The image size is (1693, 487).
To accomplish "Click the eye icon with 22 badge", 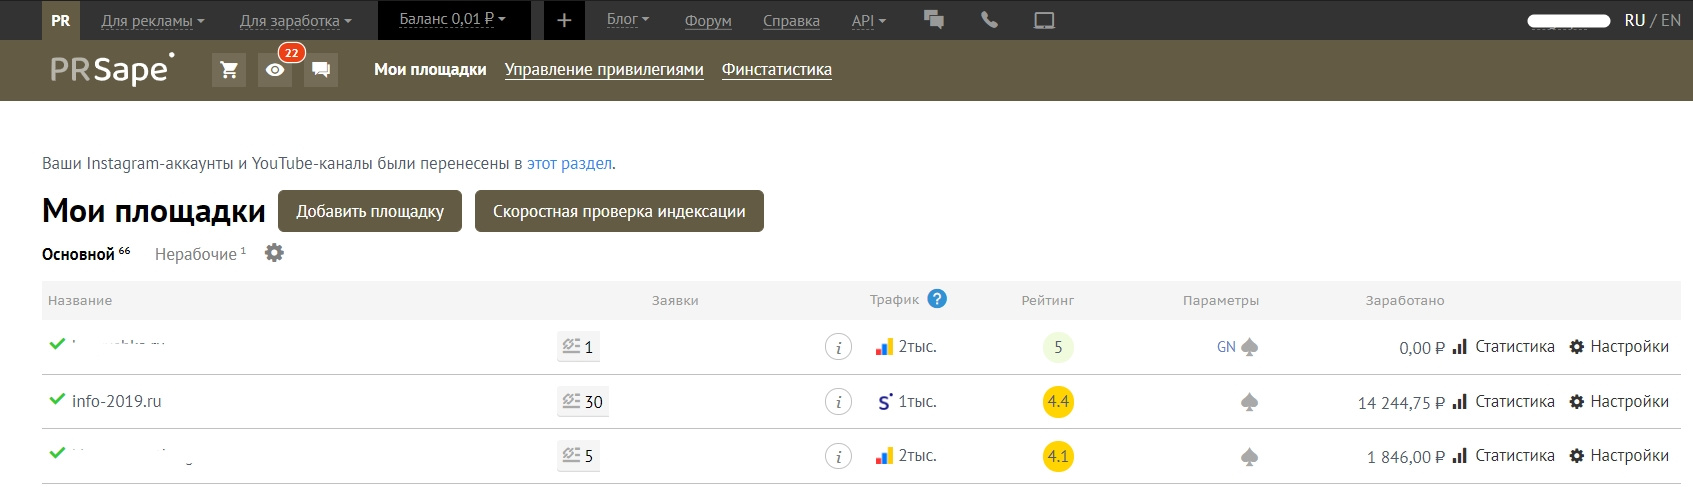I will click(x=275, y=70).
